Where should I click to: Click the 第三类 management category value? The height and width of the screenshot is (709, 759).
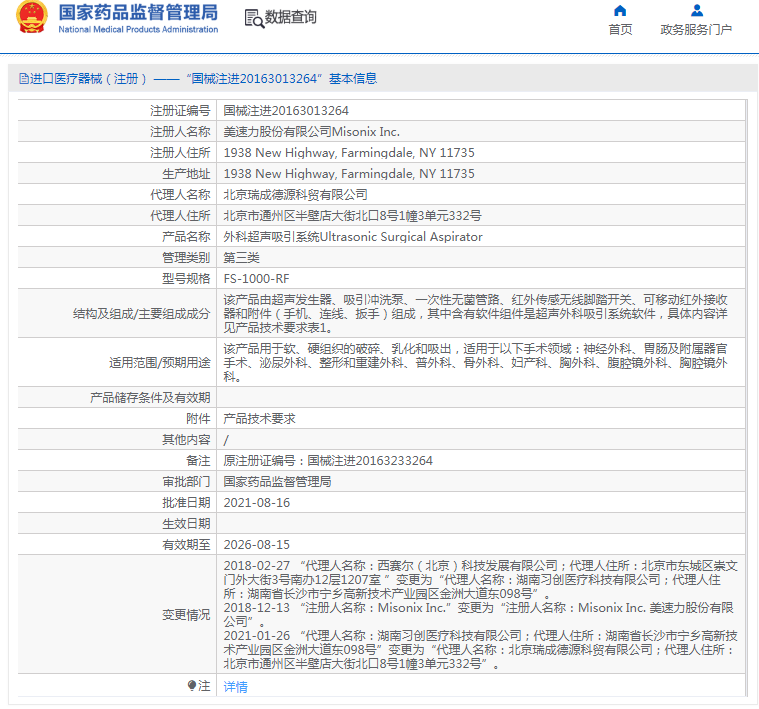241,257
